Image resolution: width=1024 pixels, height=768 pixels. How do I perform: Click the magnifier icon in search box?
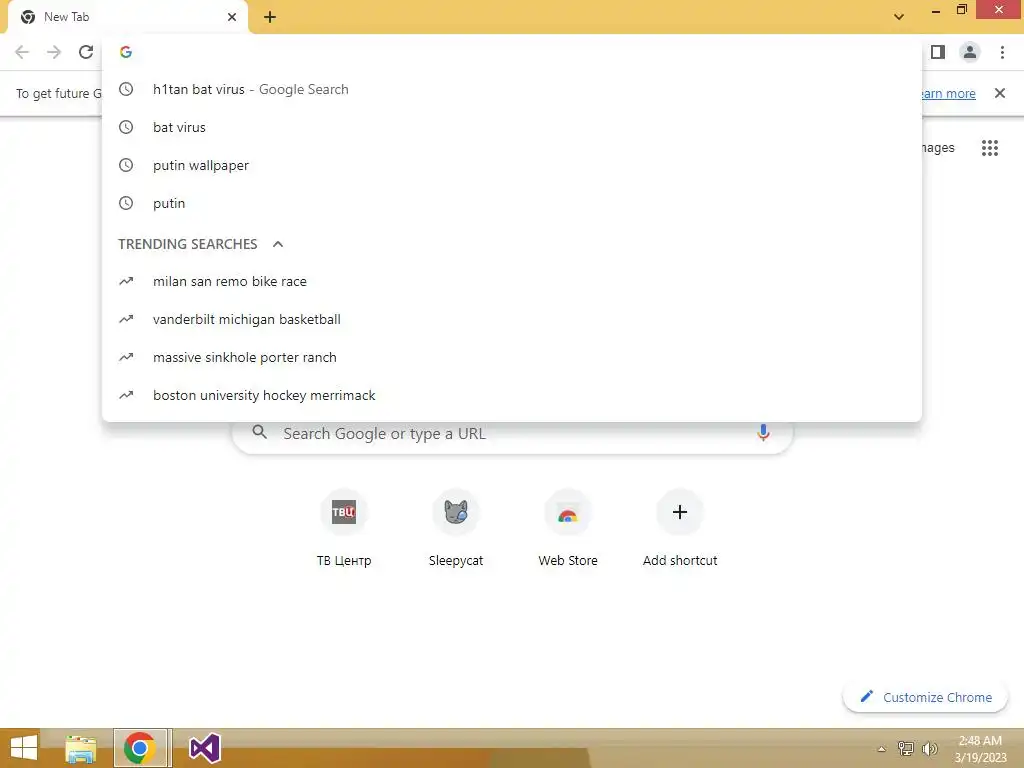point(259,432)
